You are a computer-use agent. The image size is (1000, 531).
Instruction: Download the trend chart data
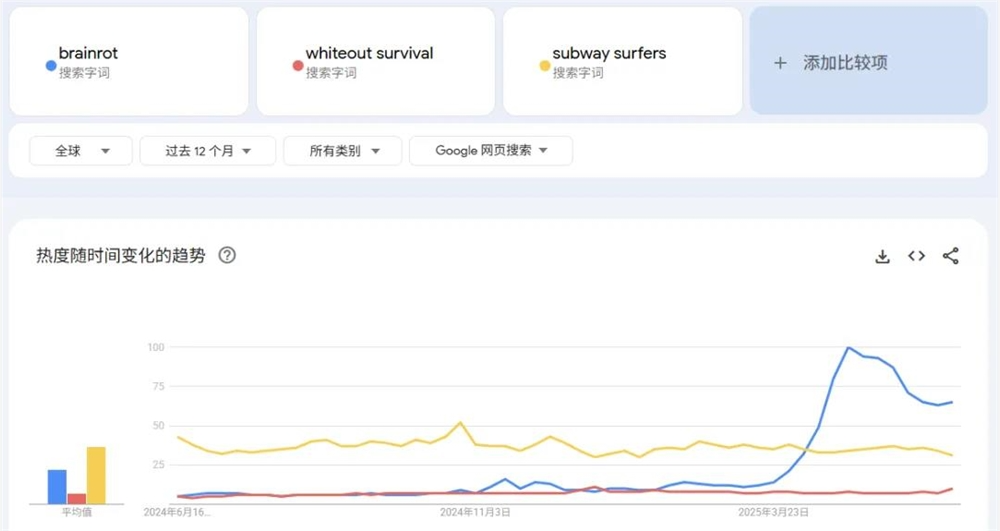882,256
